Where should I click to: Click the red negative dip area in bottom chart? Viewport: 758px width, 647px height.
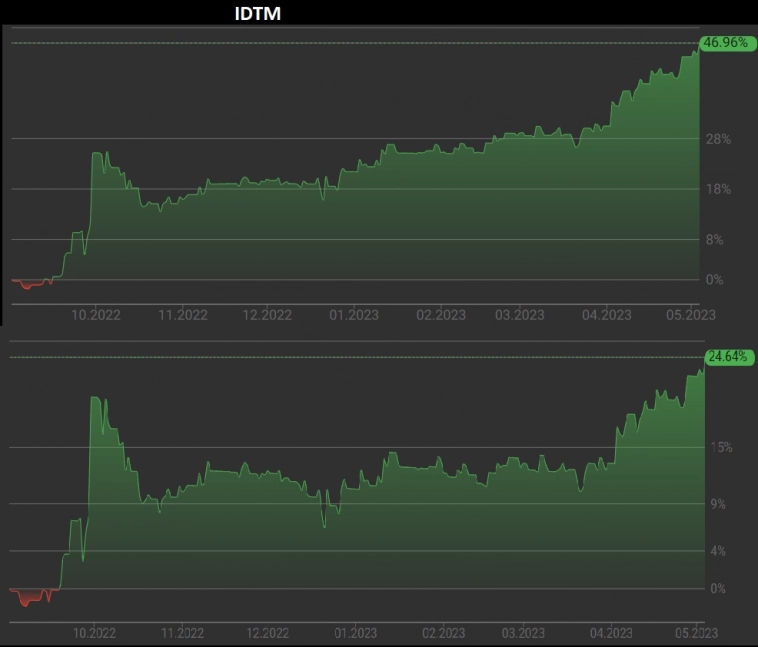[x=28, y=597]
